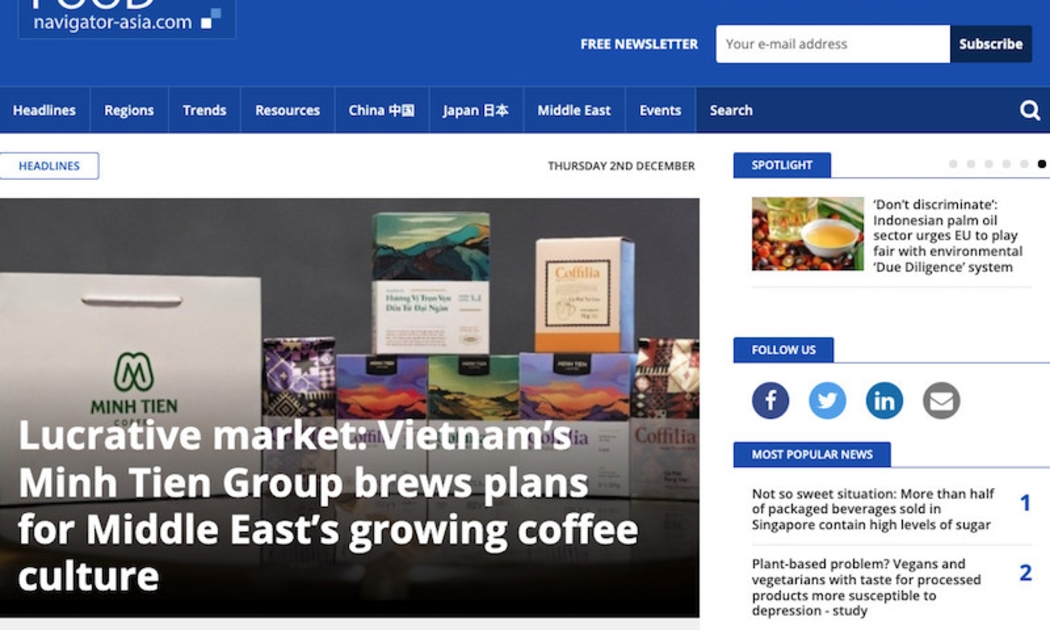Click the Subscribe button

coord(990,44)
